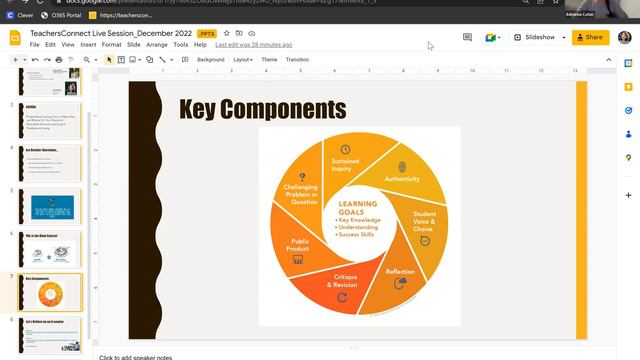Viewport: 640px width, 360px height.
Task: Open the Tools menu
Action: 181,45
